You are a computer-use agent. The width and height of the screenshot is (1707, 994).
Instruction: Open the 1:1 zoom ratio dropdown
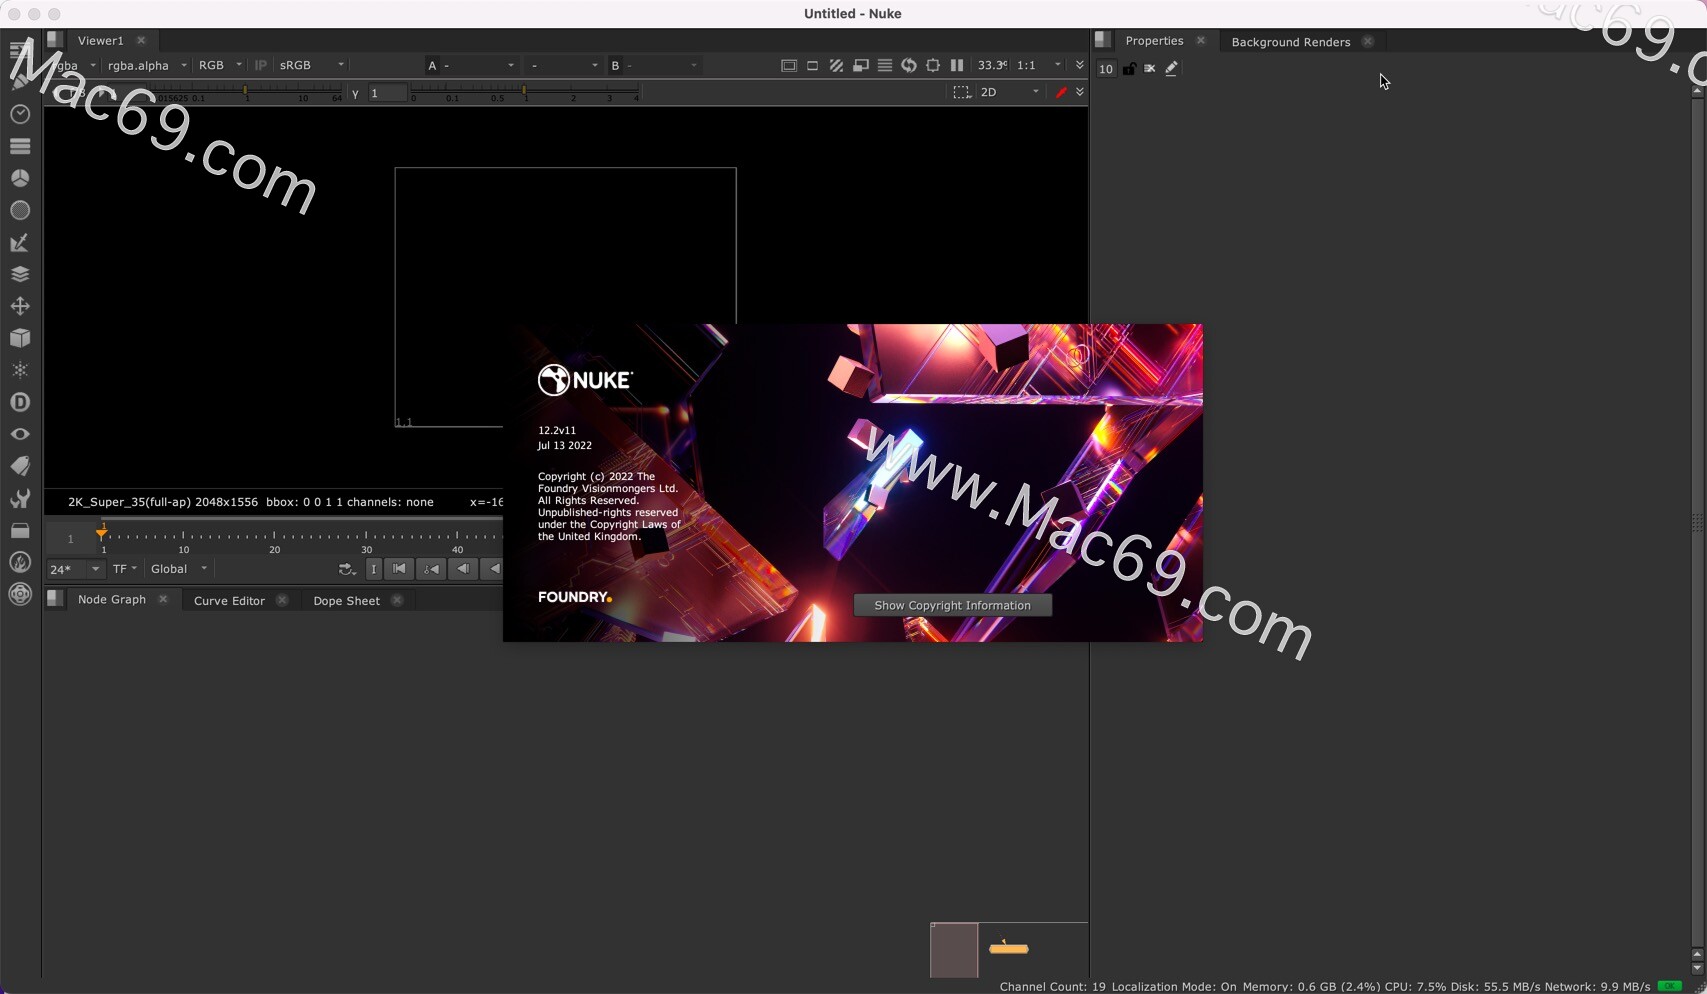(x=1038, y=65)
